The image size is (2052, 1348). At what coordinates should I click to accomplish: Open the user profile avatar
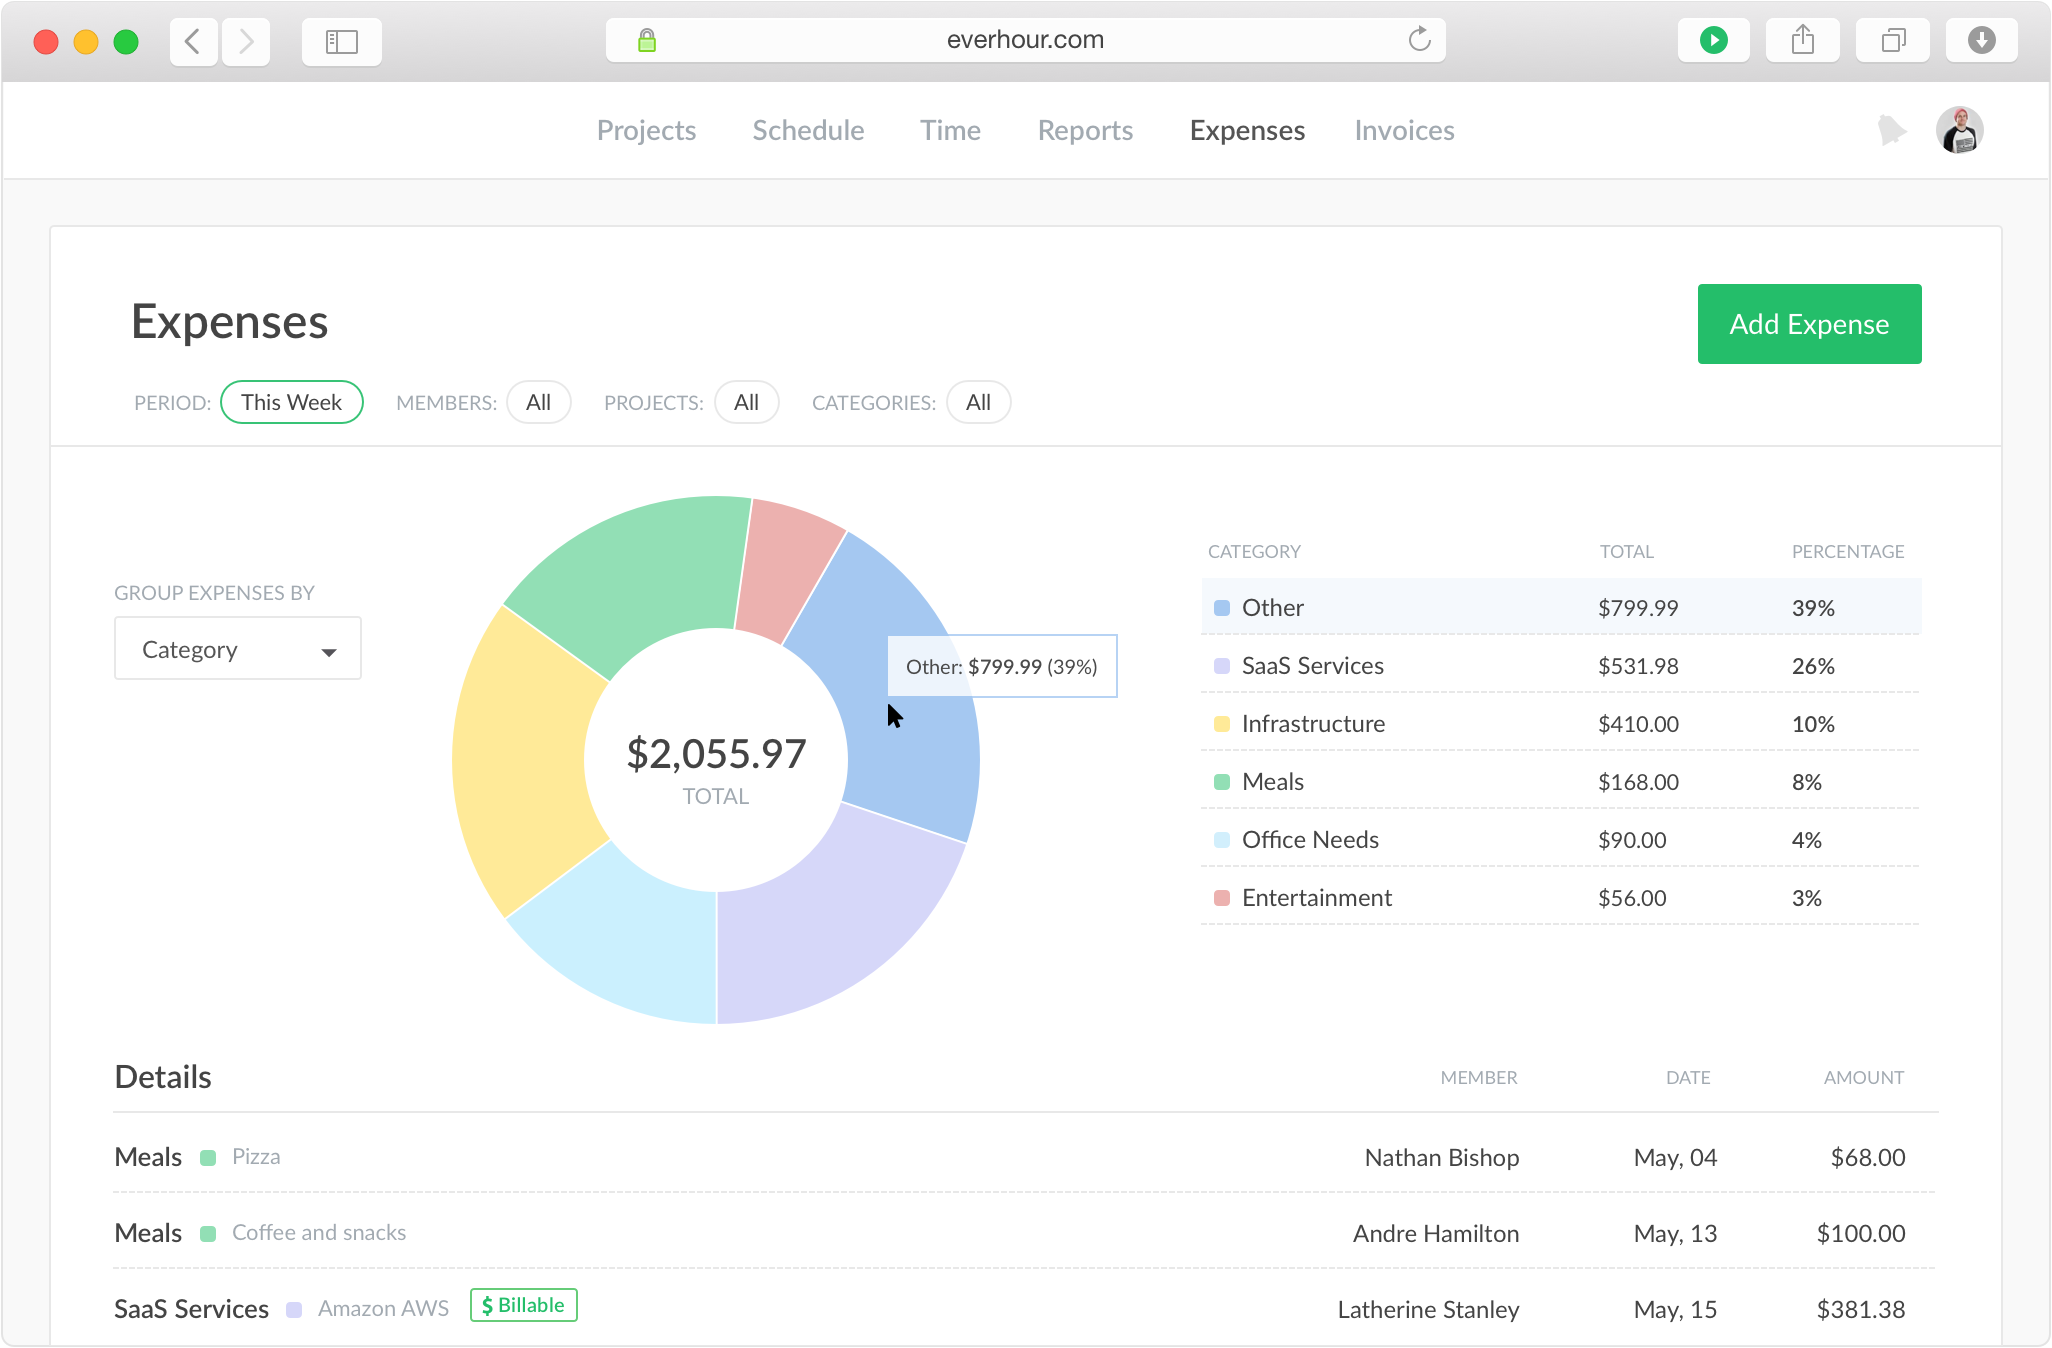coord(1959,130)
